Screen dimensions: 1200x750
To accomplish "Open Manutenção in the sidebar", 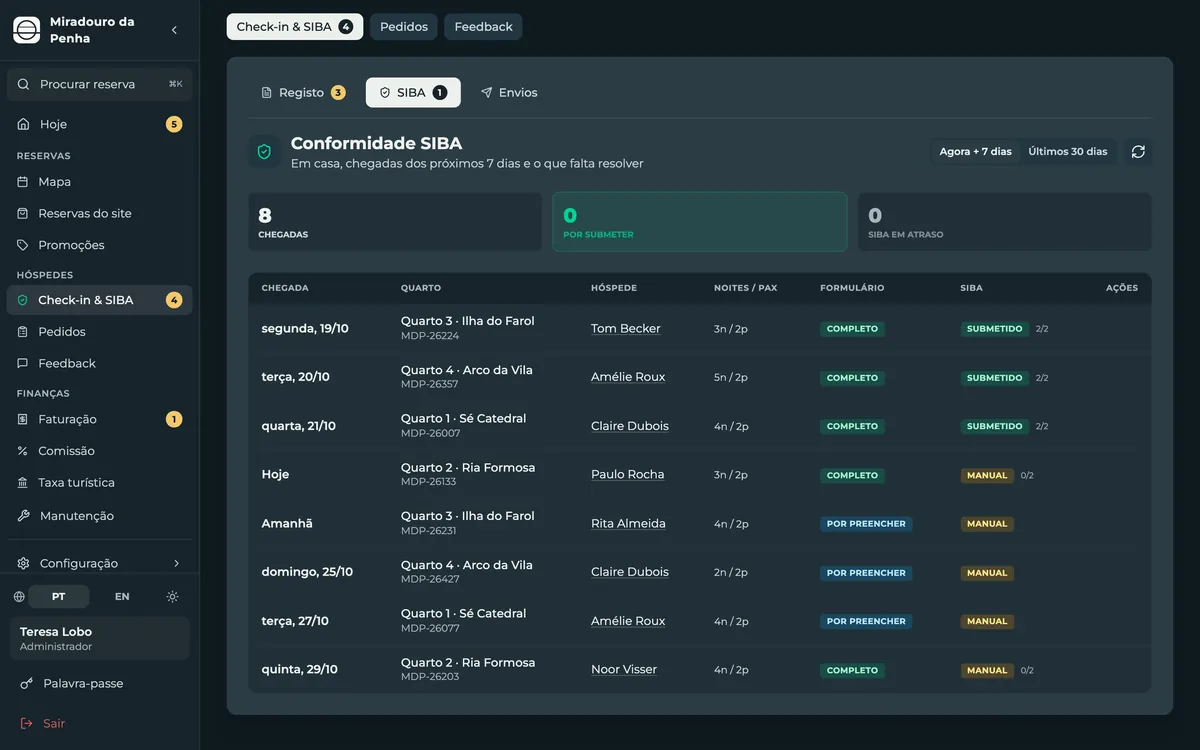I will 99,516.
